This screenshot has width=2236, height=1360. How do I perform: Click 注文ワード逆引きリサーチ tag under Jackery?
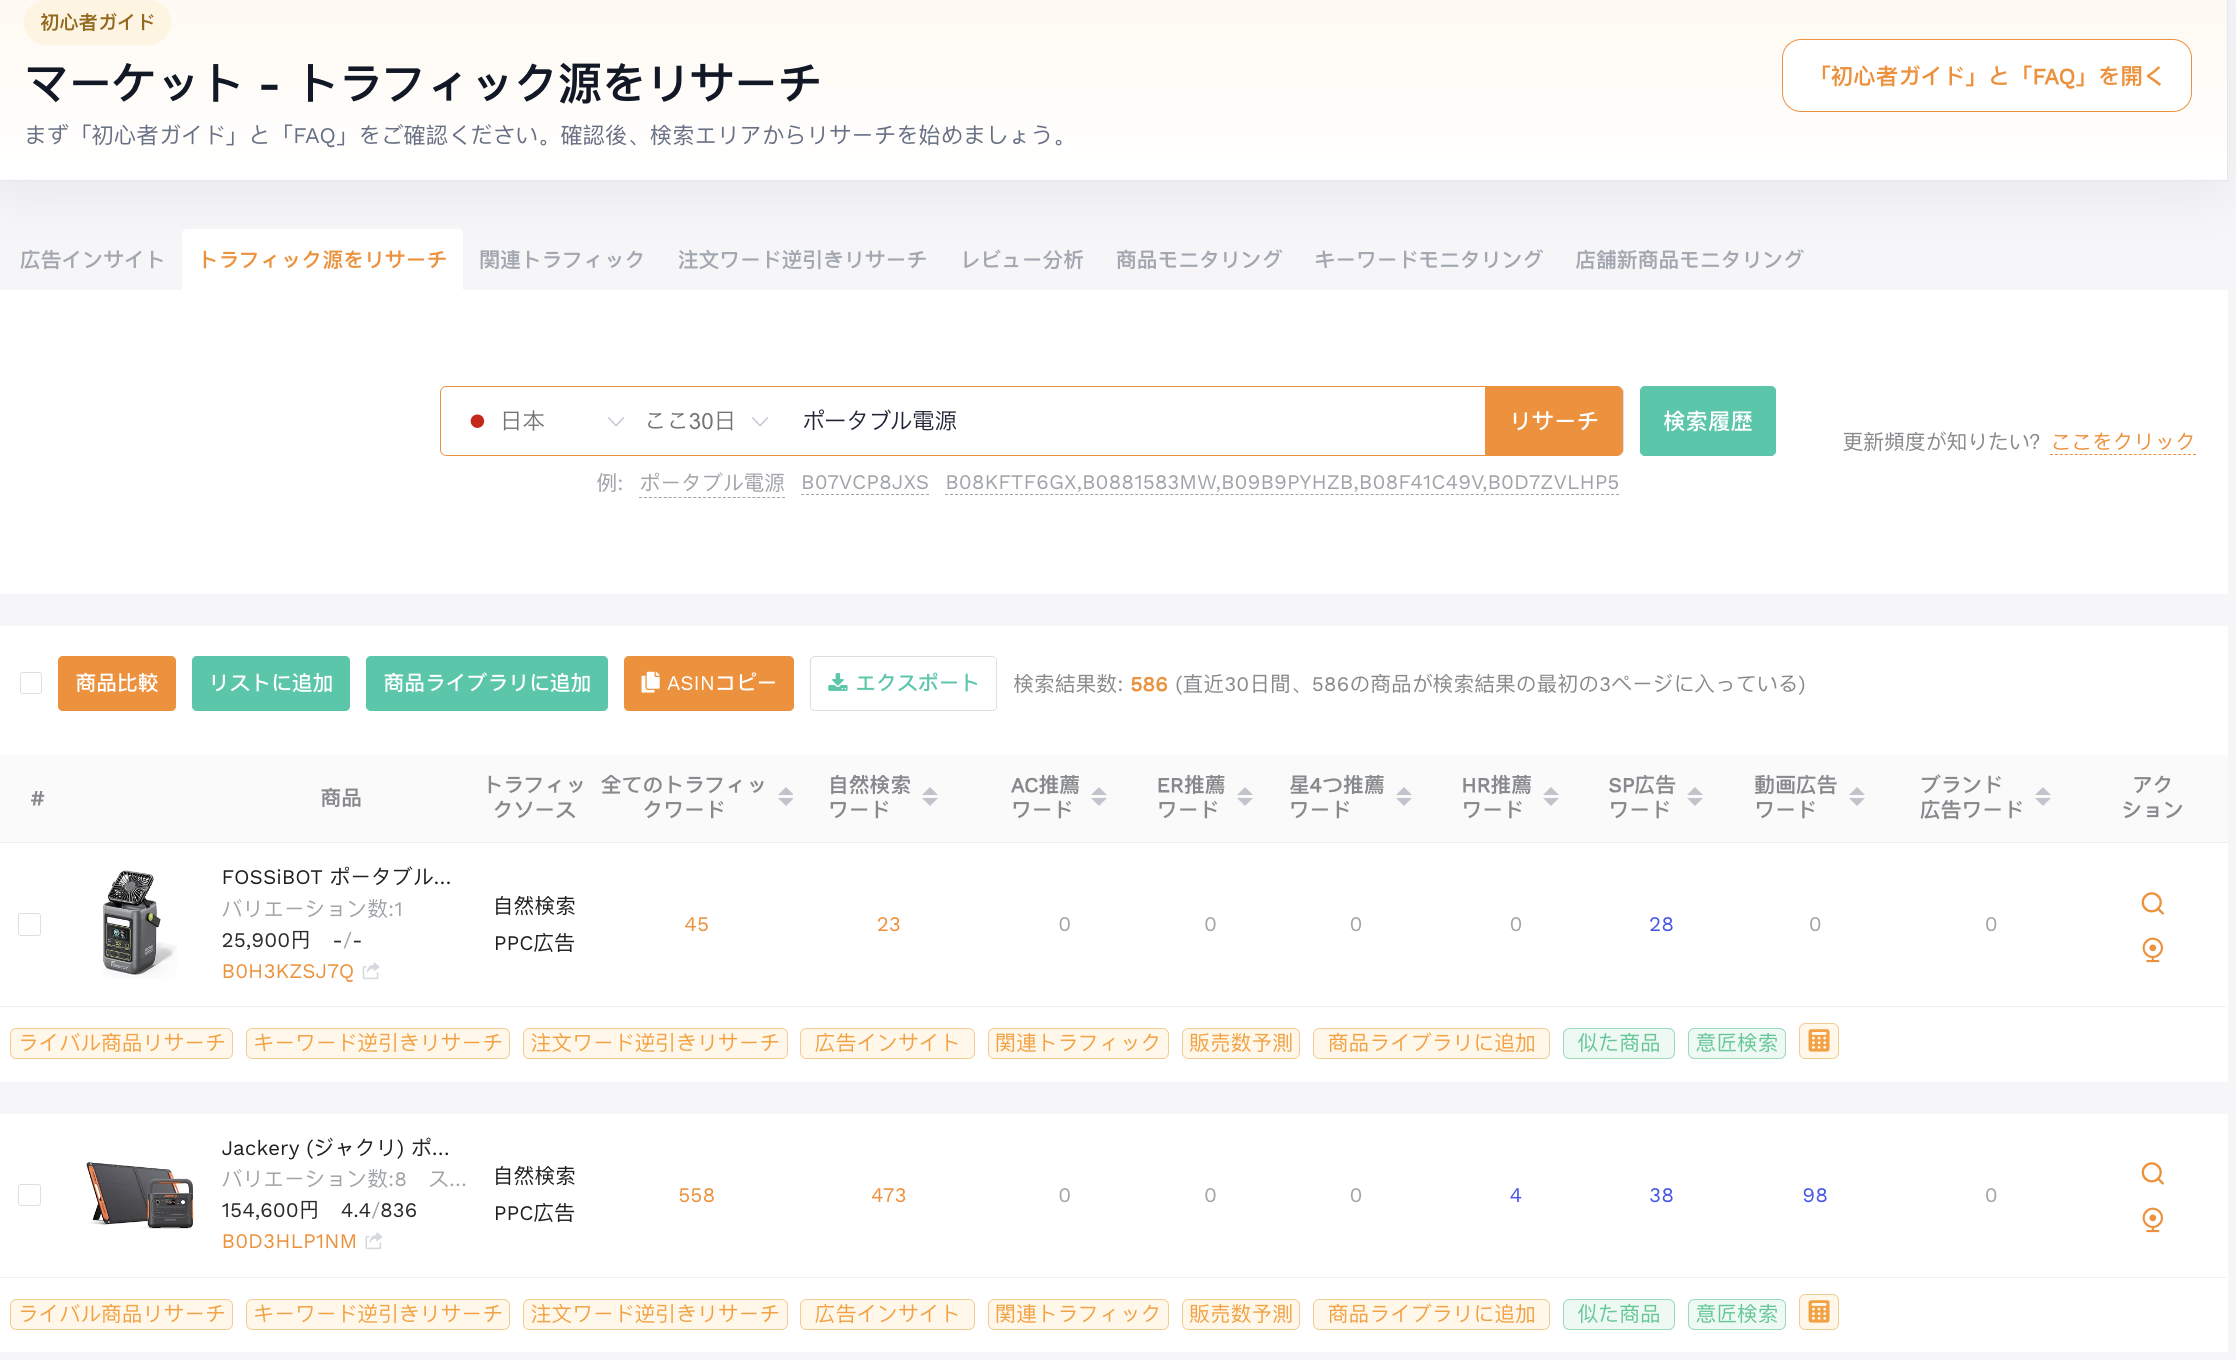(655, 1314)
